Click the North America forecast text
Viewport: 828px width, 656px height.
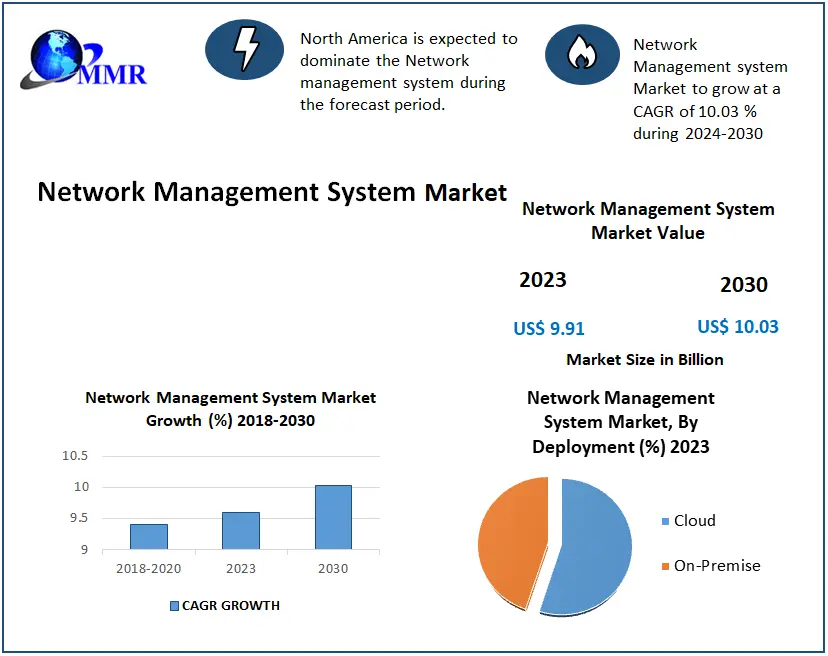click(x=408, y=71)
